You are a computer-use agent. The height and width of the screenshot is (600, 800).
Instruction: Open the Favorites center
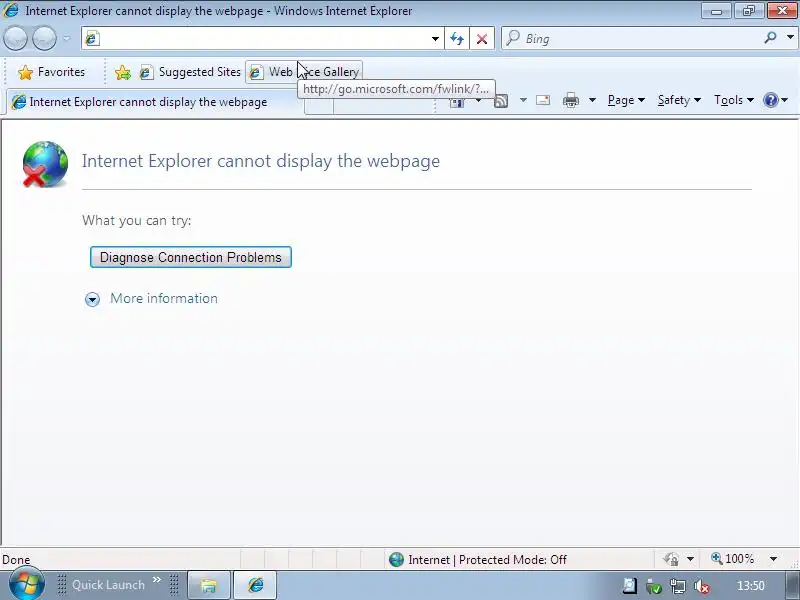(51, 72)
